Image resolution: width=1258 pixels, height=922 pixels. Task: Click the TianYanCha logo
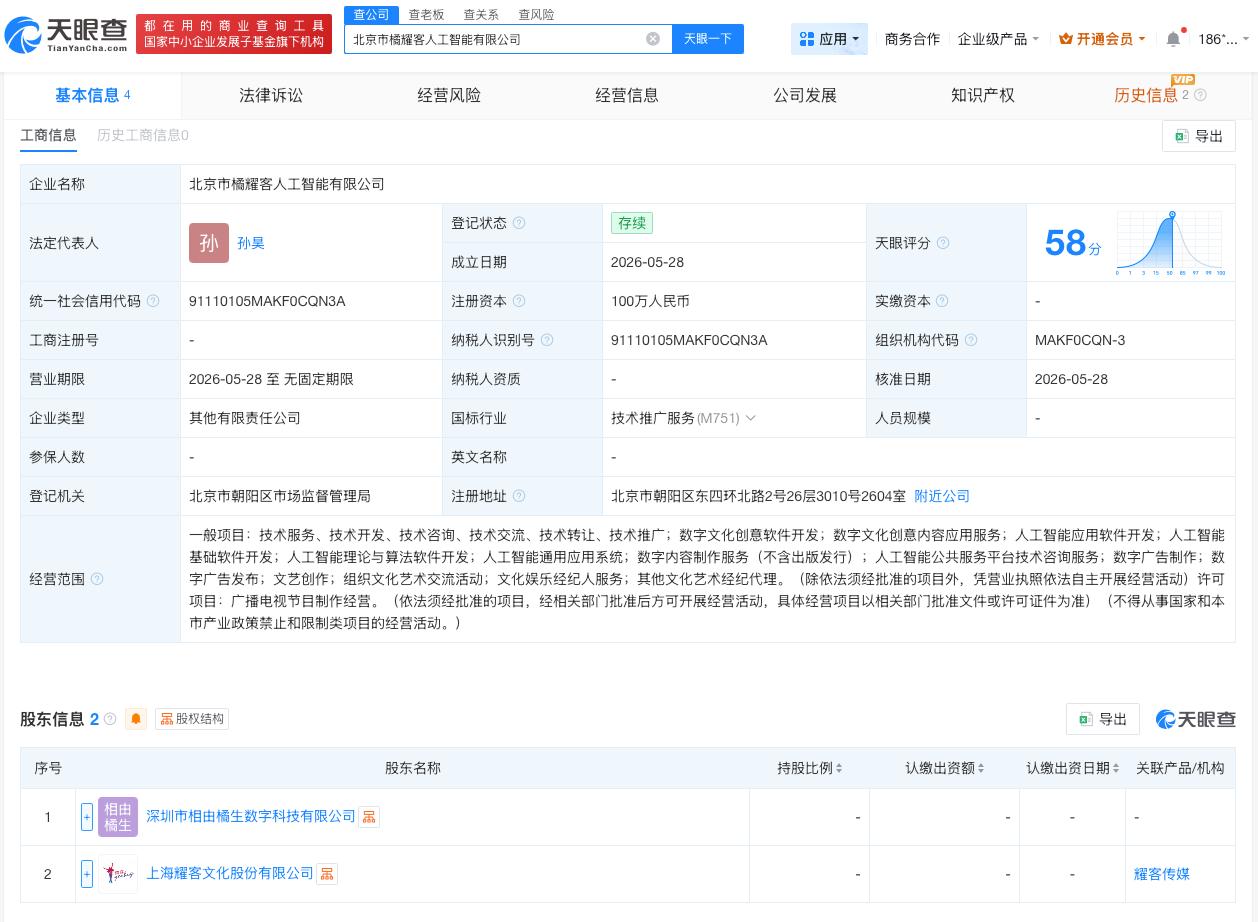click(66, 35)
